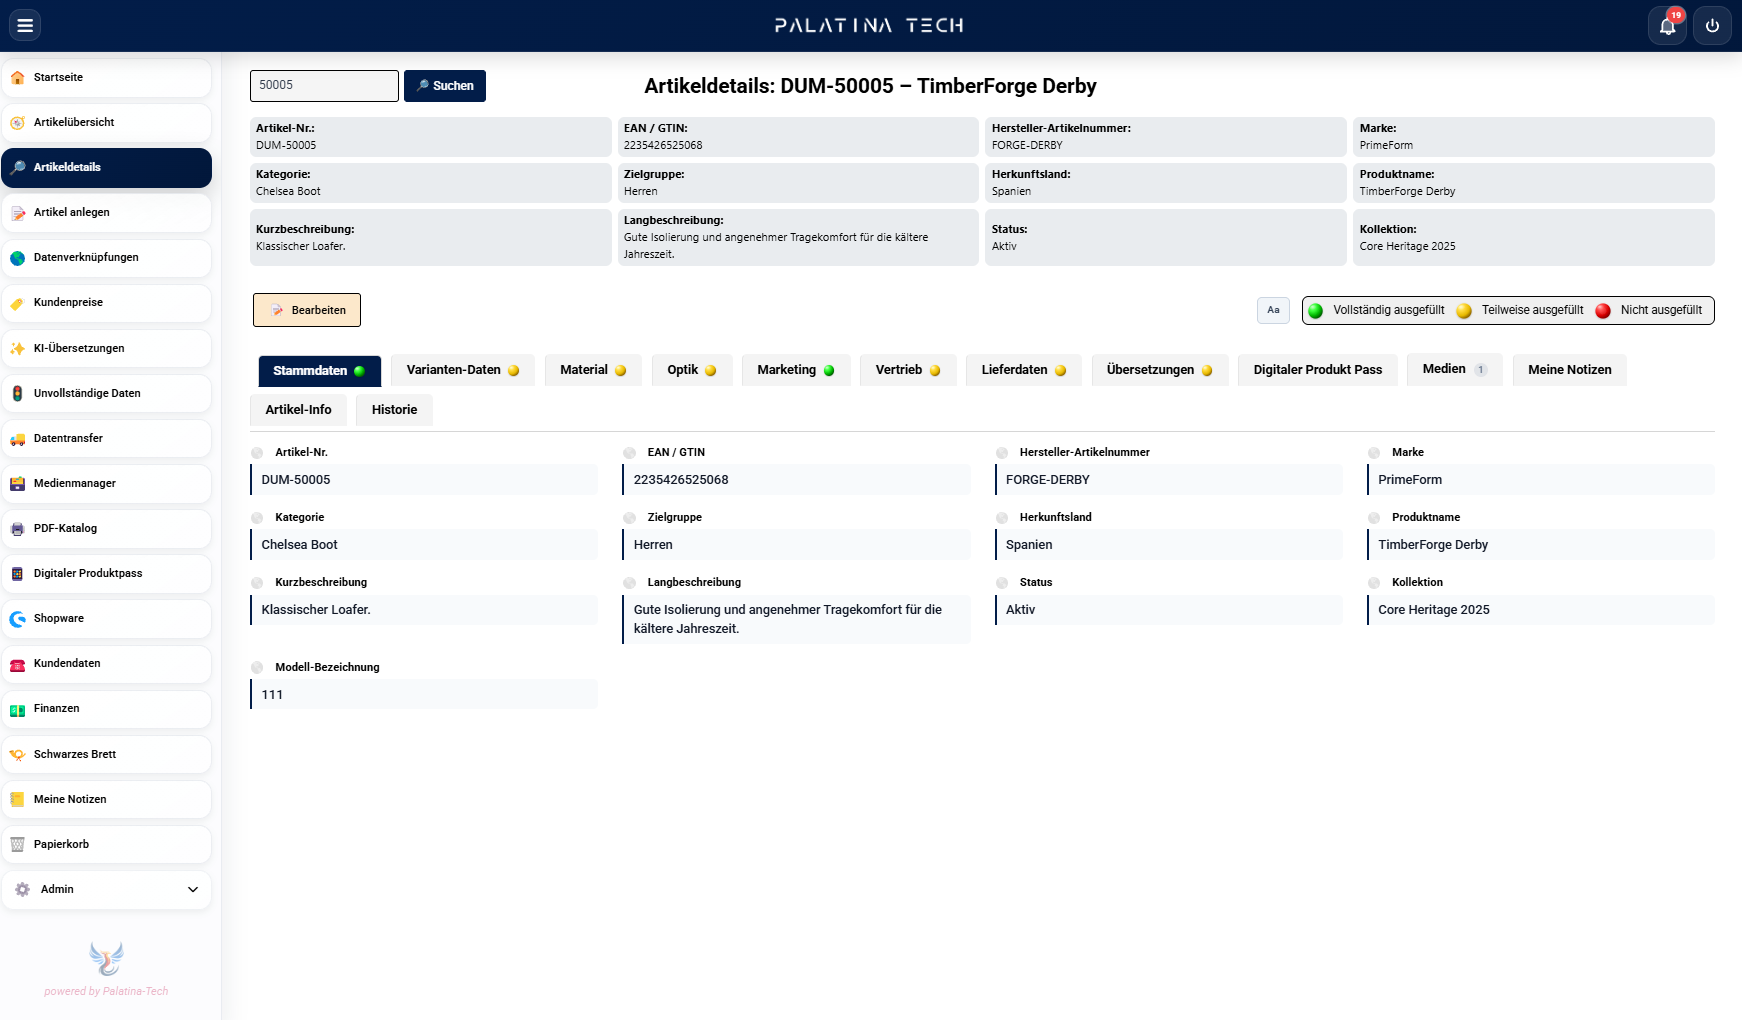1742x1020 pixels.
Task: Open Schwarzes Brett sidebar item
Action: coord(106,755)
